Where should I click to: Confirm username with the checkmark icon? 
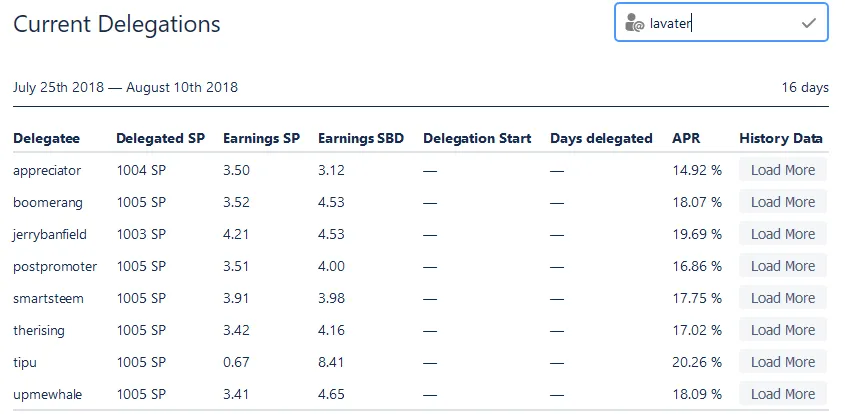click(x=808, y=23)
